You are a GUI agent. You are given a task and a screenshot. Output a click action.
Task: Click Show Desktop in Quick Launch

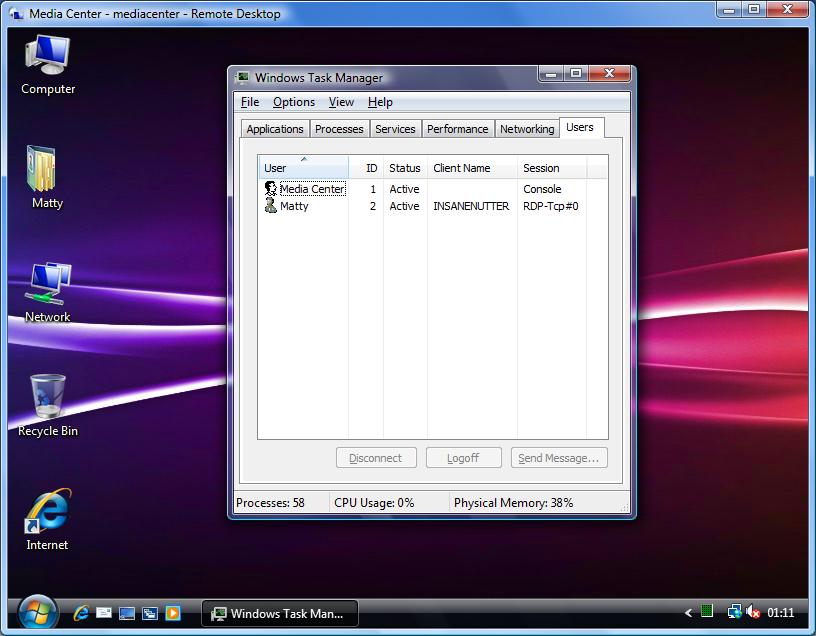(x=126, y=613)
